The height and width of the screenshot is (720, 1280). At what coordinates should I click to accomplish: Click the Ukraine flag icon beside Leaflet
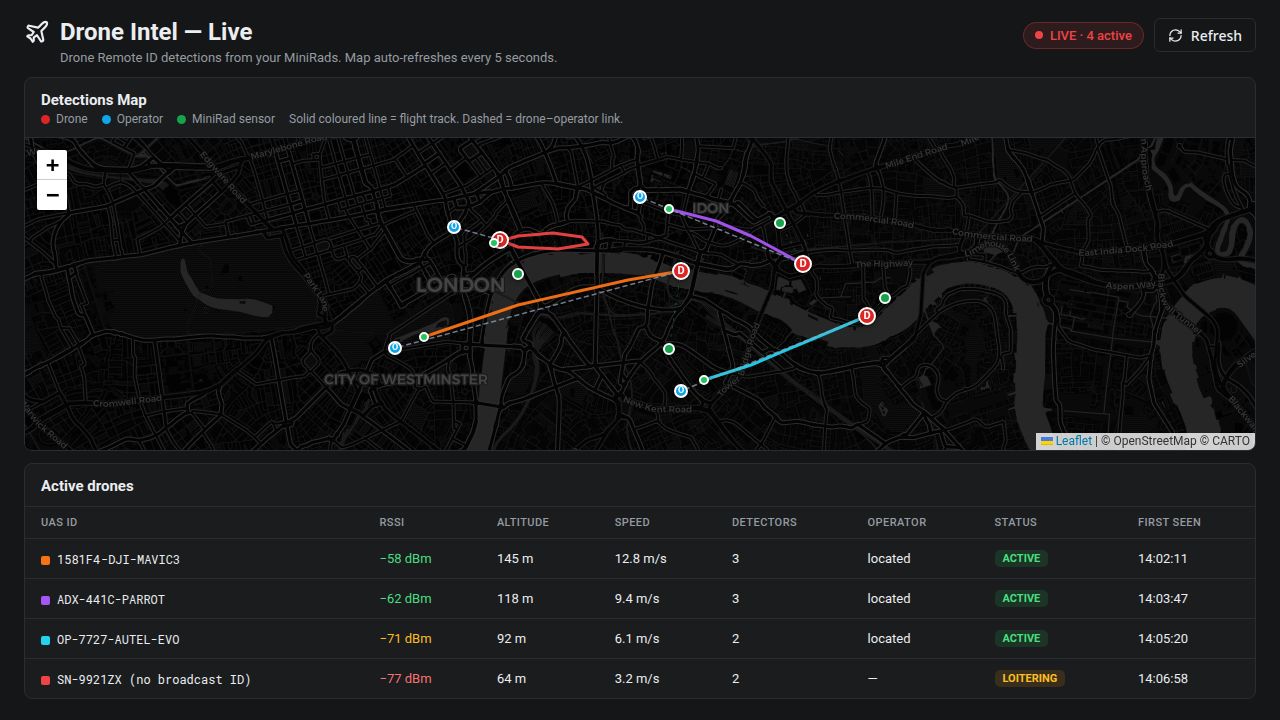pyautogui.click(x=1047, y=441)
